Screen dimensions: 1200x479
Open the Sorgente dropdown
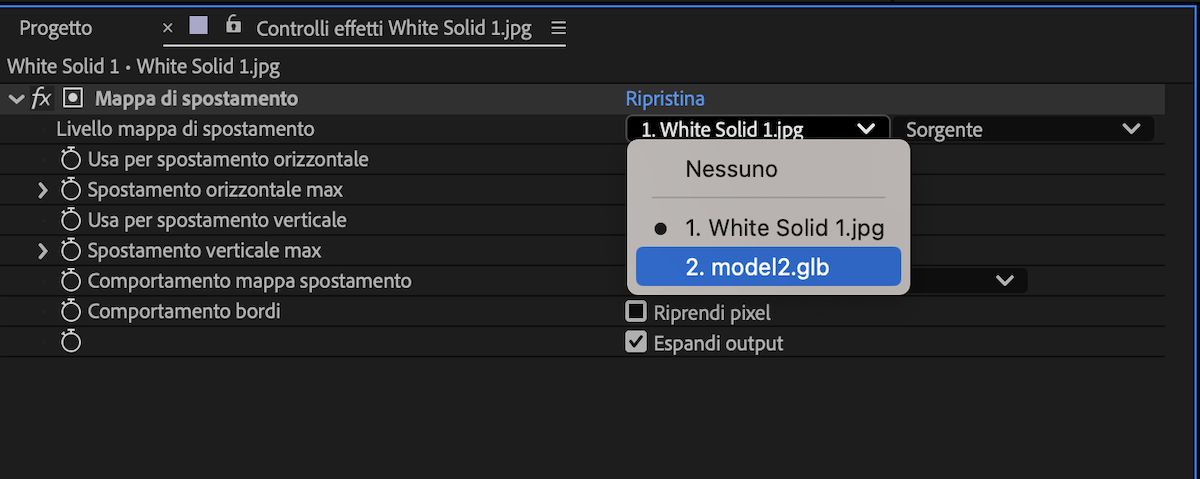(x=1024, y=129)
